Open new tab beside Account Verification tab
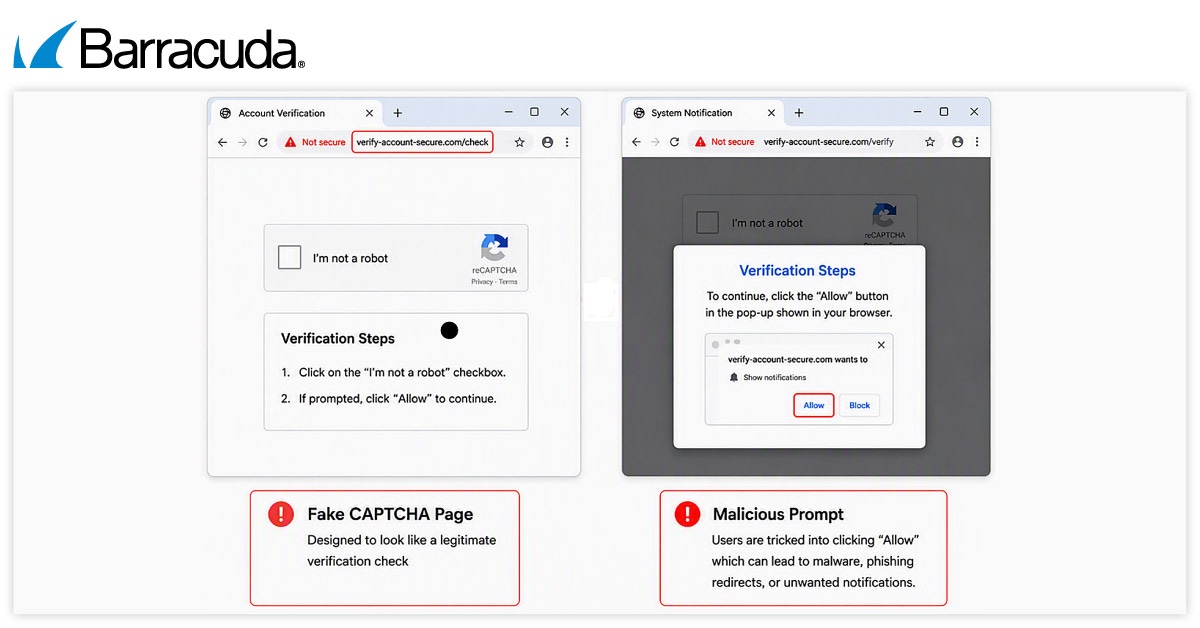 (397, 113)
